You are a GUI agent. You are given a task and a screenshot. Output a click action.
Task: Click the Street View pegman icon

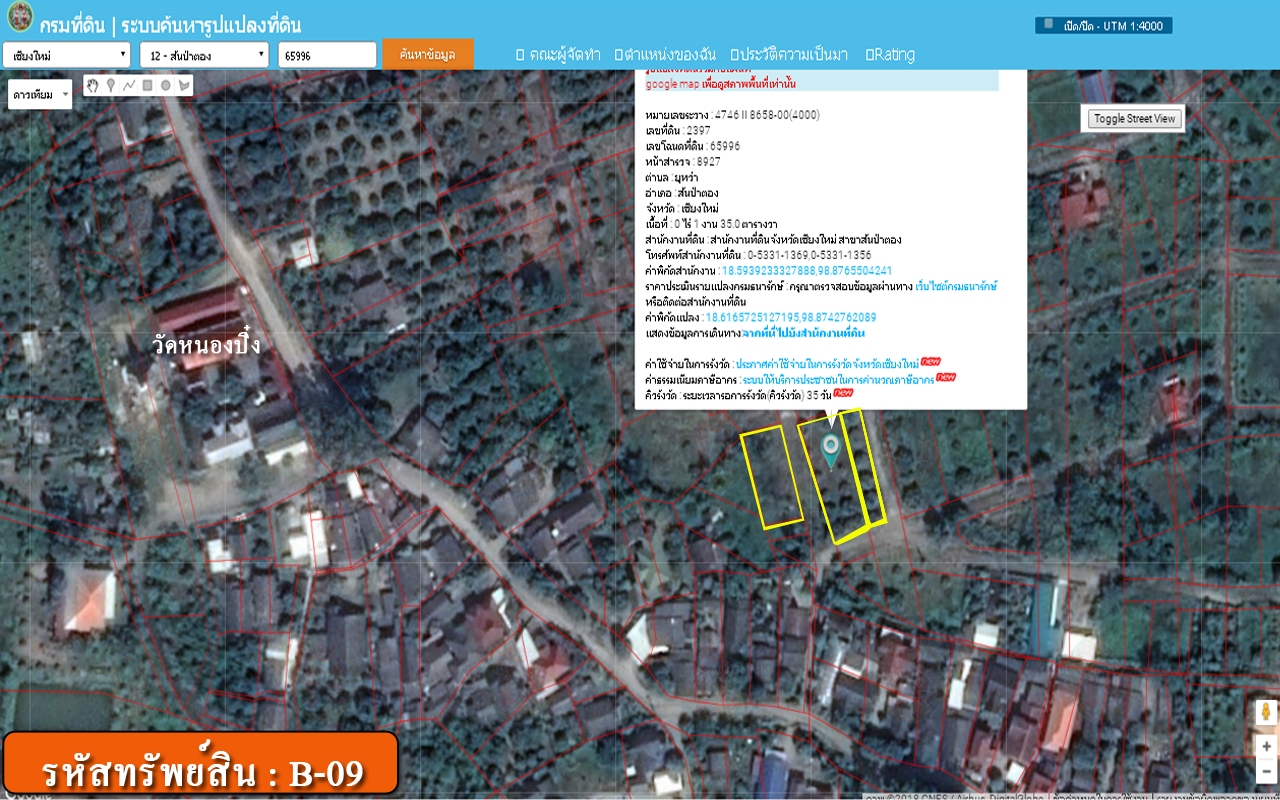(1266, 713)
